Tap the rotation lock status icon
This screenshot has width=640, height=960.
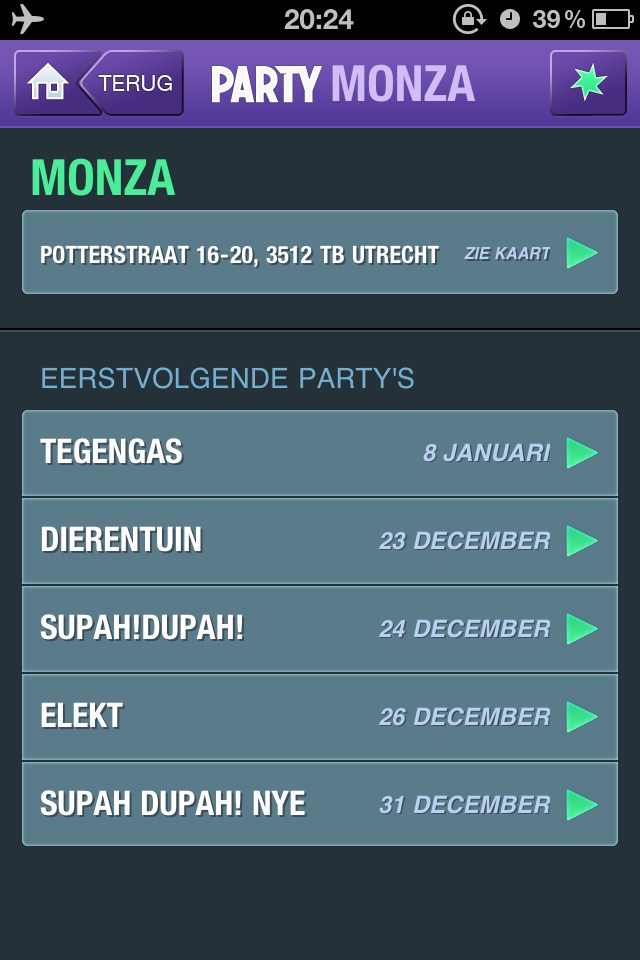[467, 19]
